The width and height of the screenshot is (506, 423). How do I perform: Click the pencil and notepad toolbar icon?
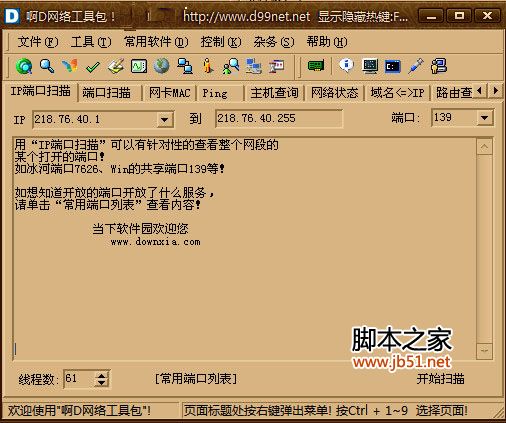116,66
